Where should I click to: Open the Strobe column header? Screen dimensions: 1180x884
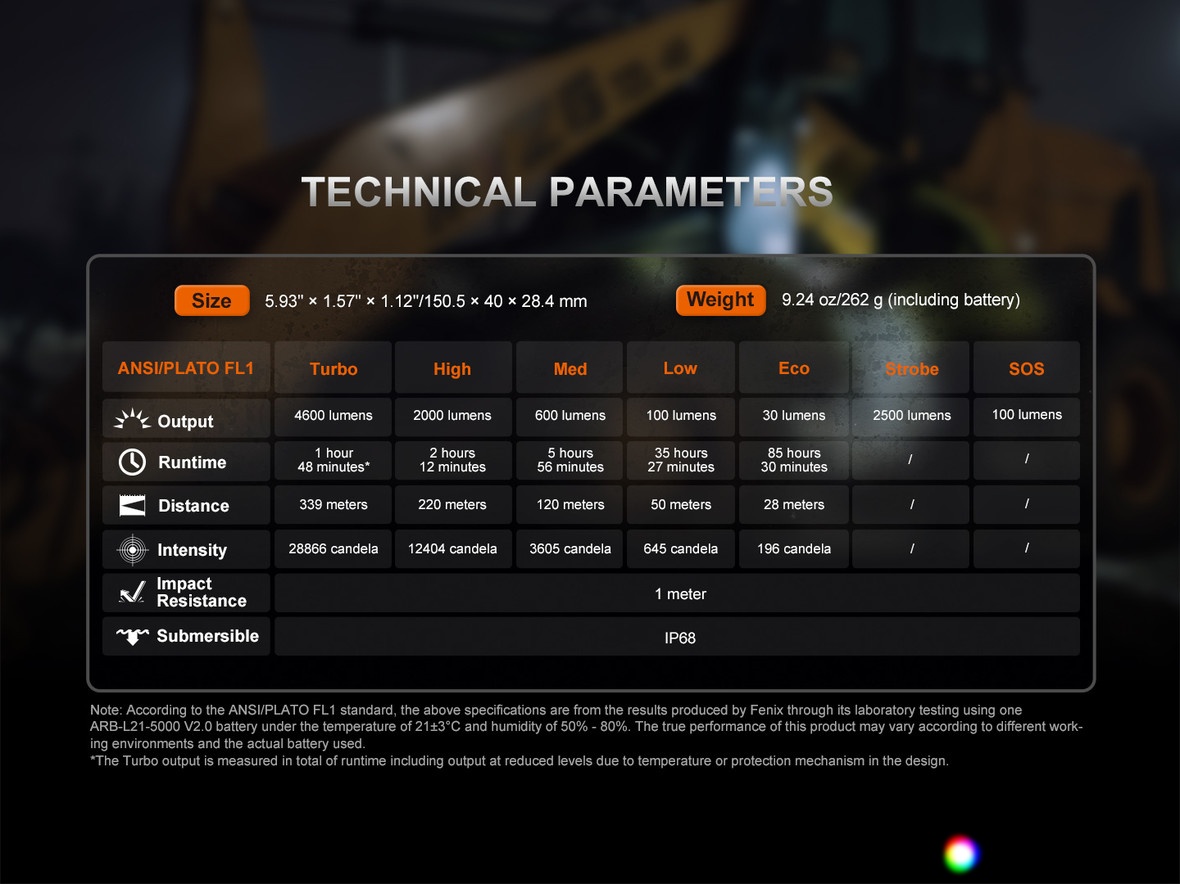point(911,369)
